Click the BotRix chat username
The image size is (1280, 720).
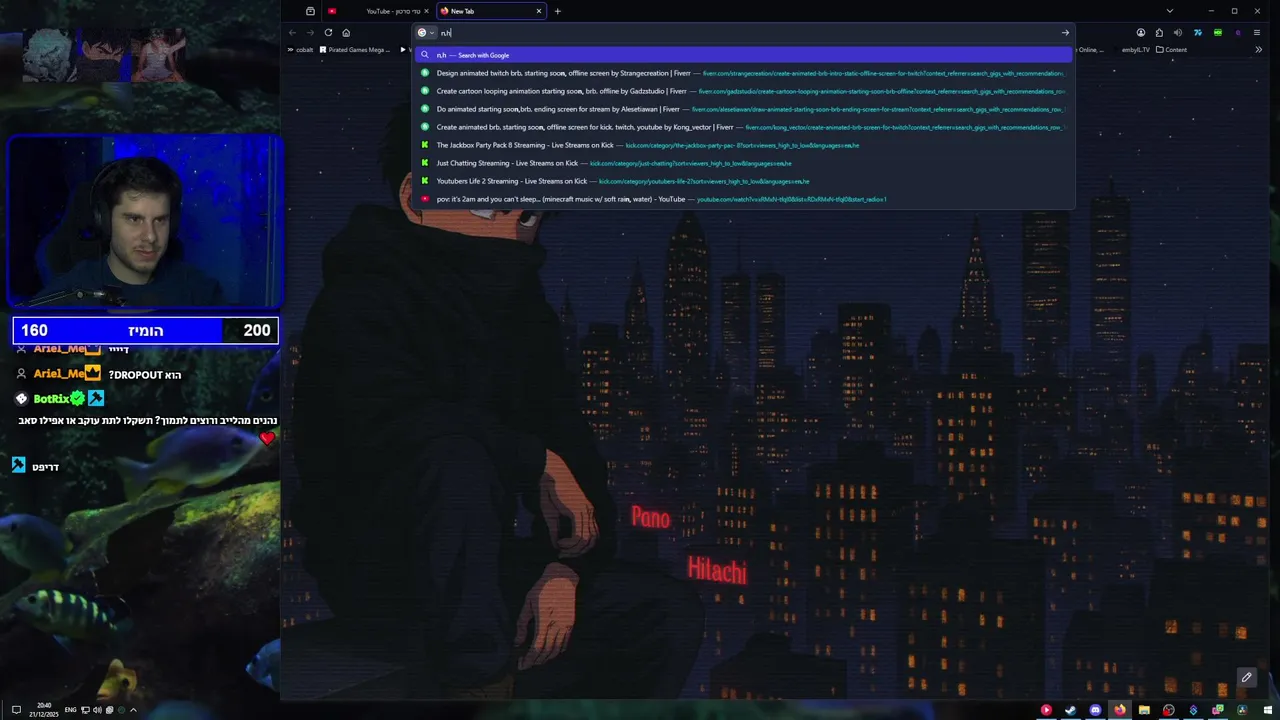50,399
